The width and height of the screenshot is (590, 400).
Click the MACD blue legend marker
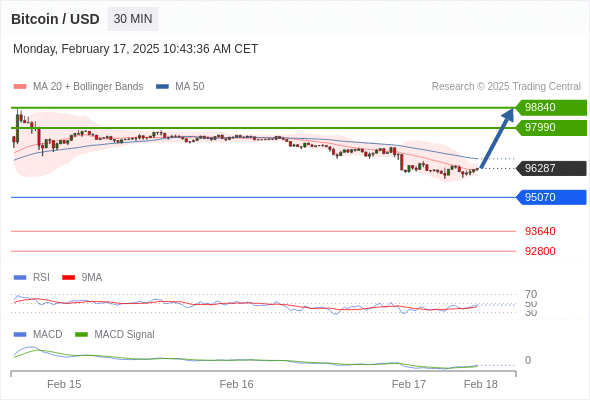pos(20,335)
